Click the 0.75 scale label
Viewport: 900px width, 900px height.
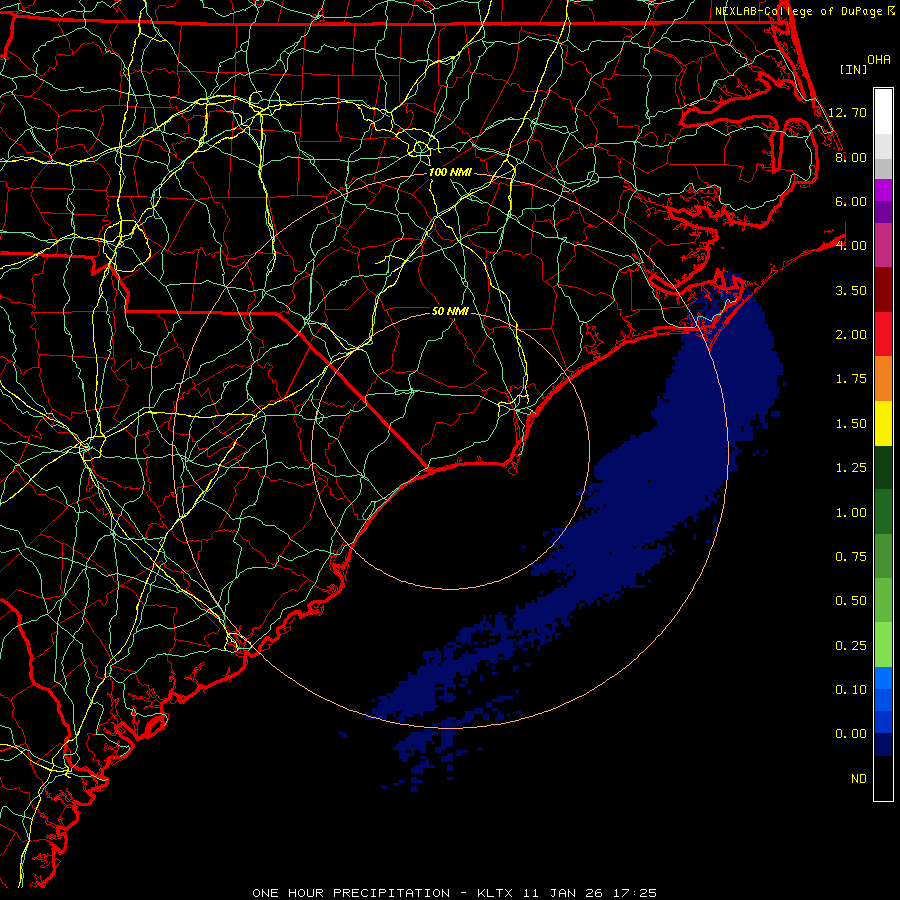(x=851, y=557)
